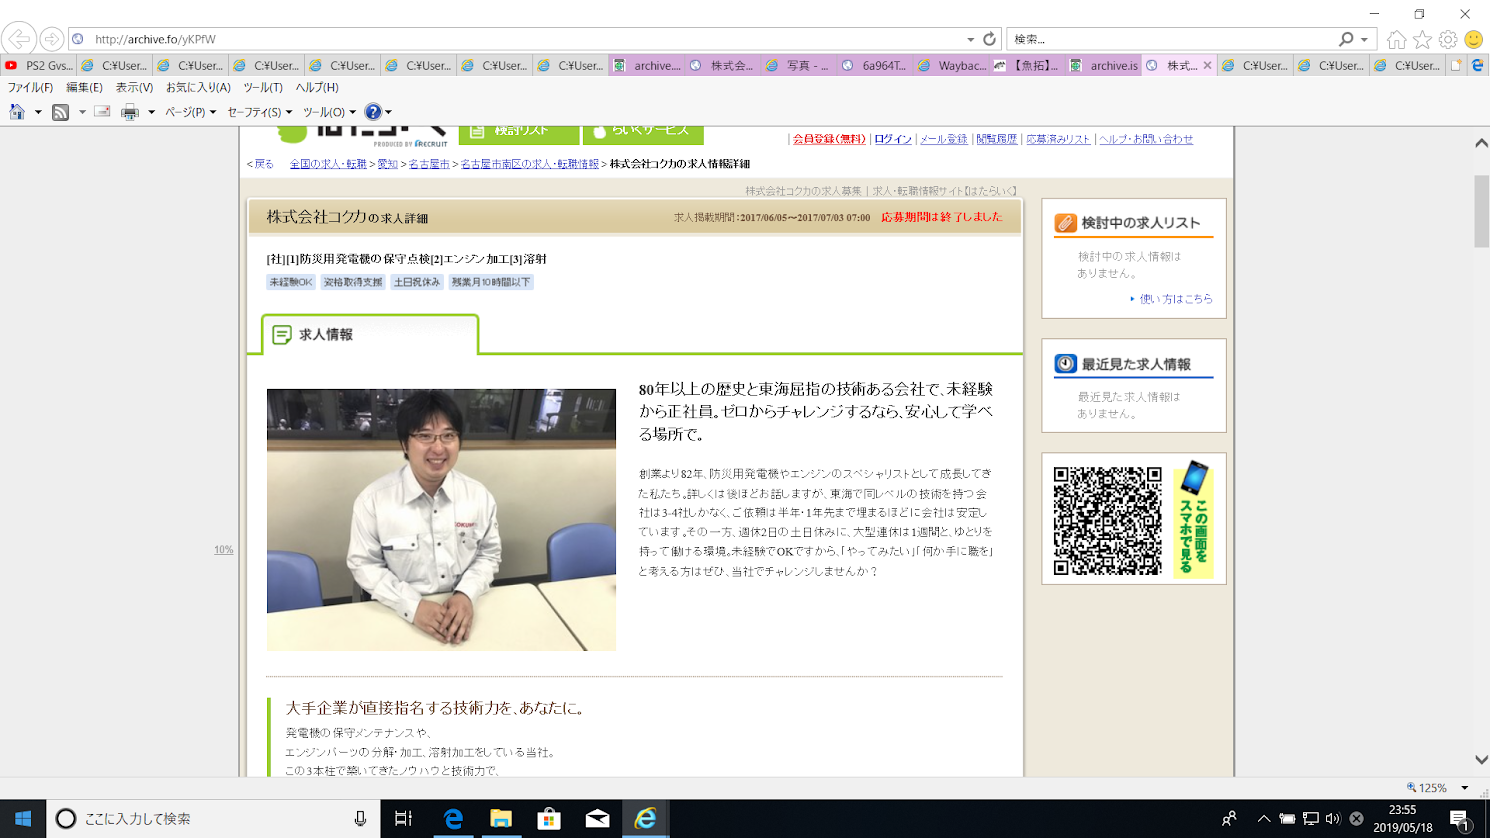Go back using the browser Back arrow

(19, 39)
